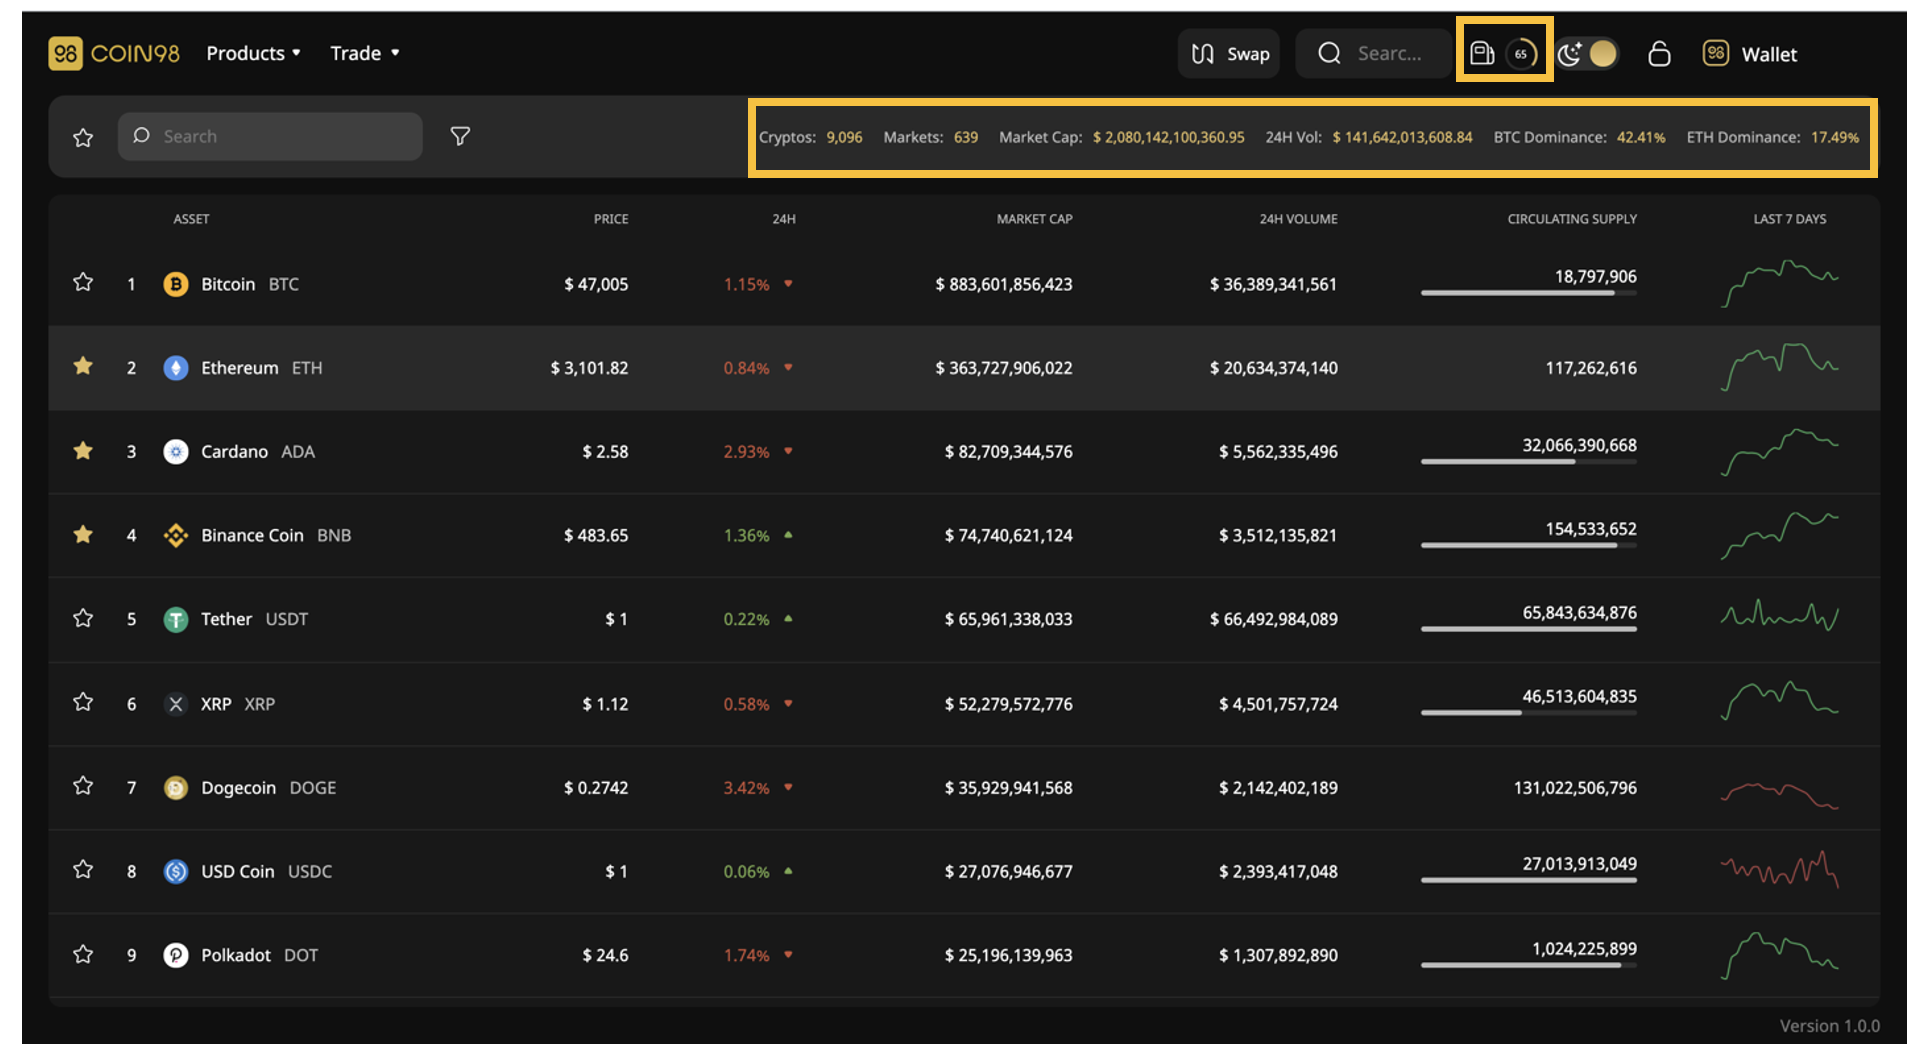Click the Ethereum coin icon

[x=176, y=368]
